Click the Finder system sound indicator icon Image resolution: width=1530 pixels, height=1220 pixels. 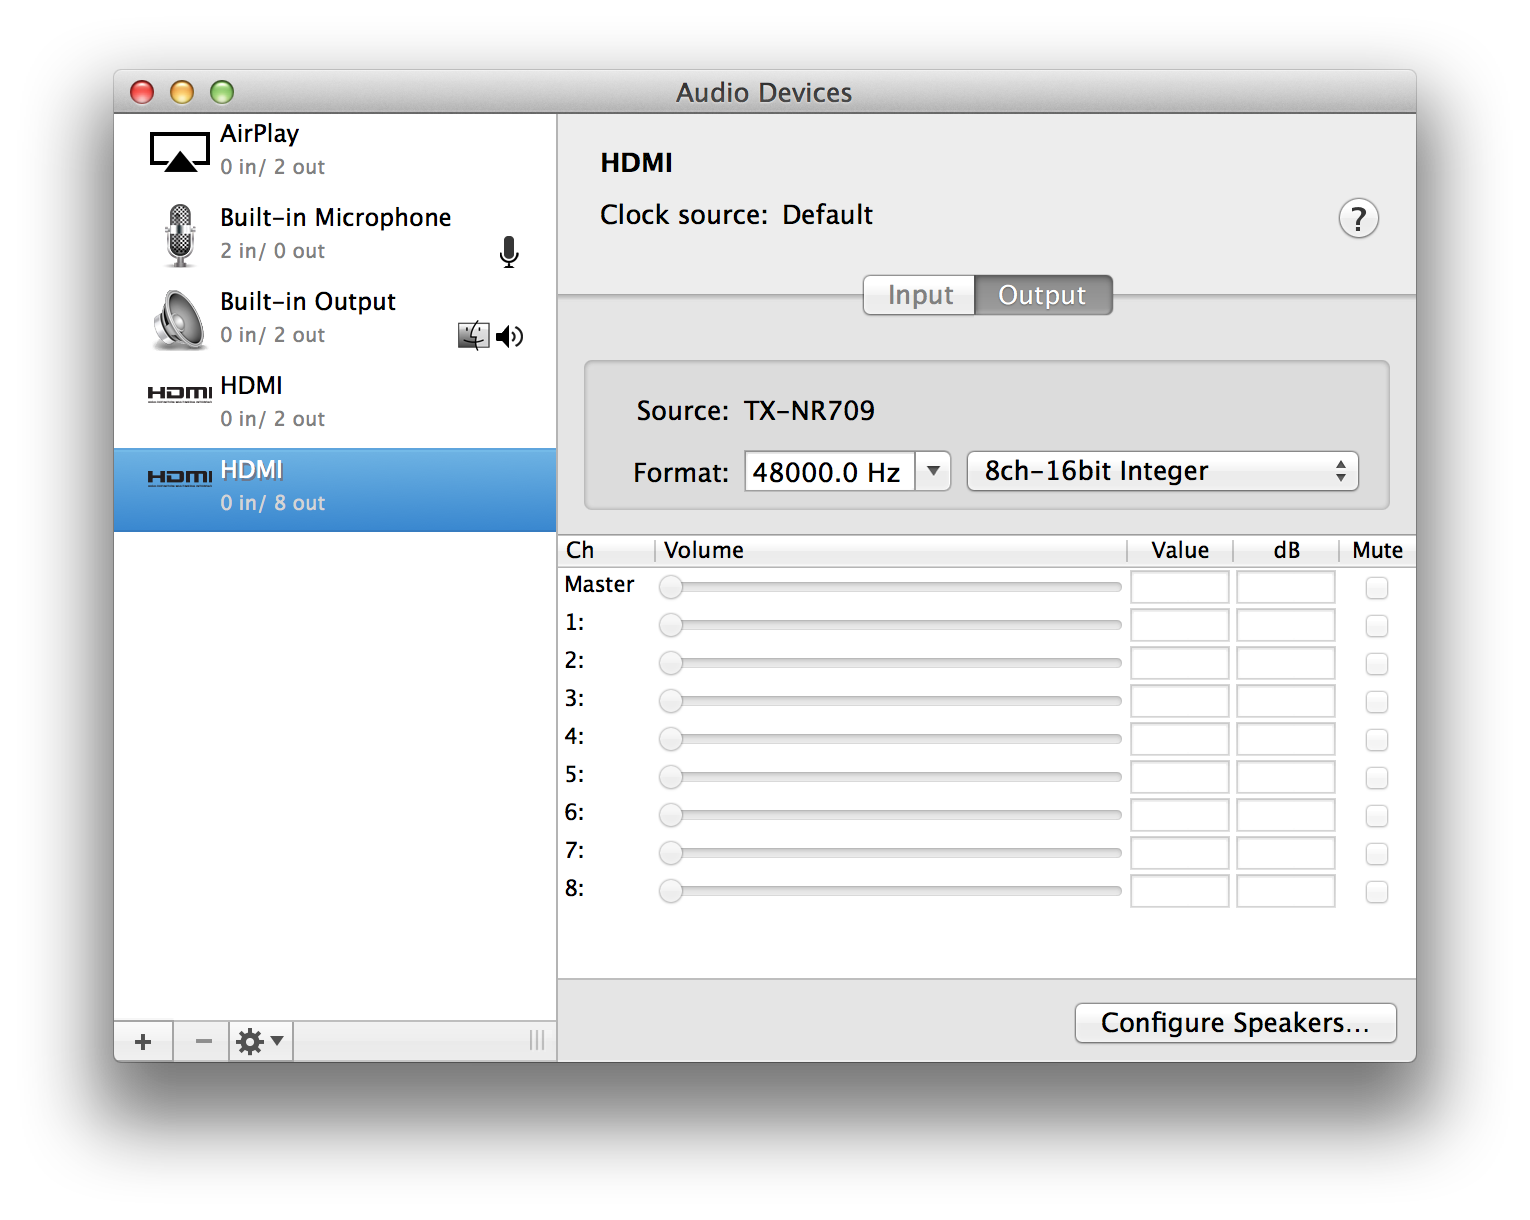474,335
